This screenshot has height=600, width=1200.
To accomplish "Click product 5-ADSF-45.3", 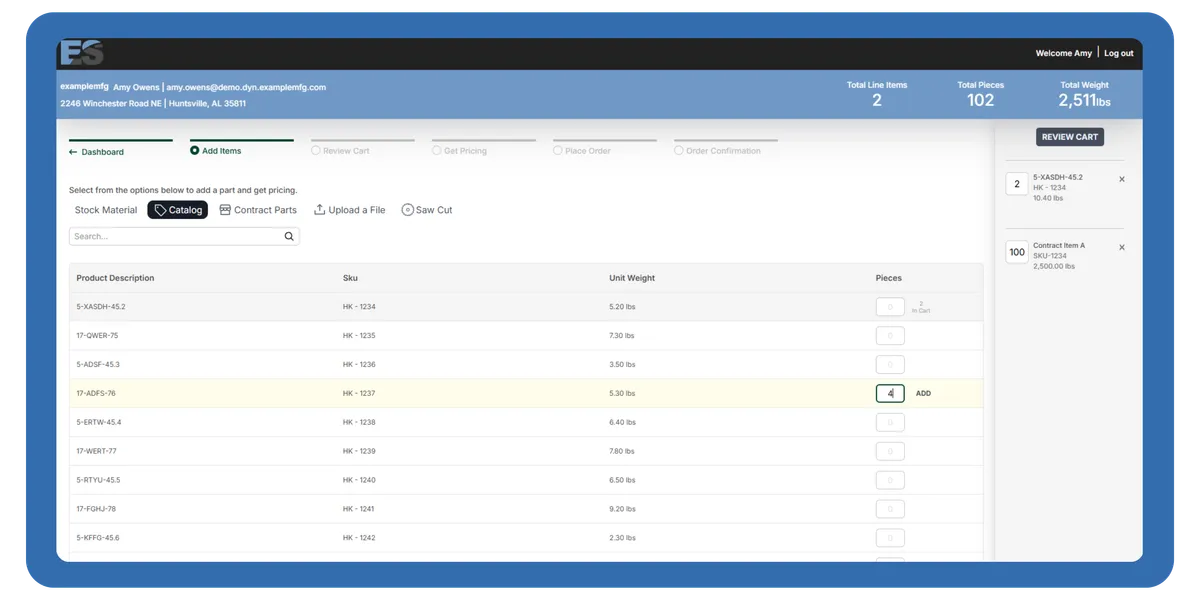I will click(98, 365).
